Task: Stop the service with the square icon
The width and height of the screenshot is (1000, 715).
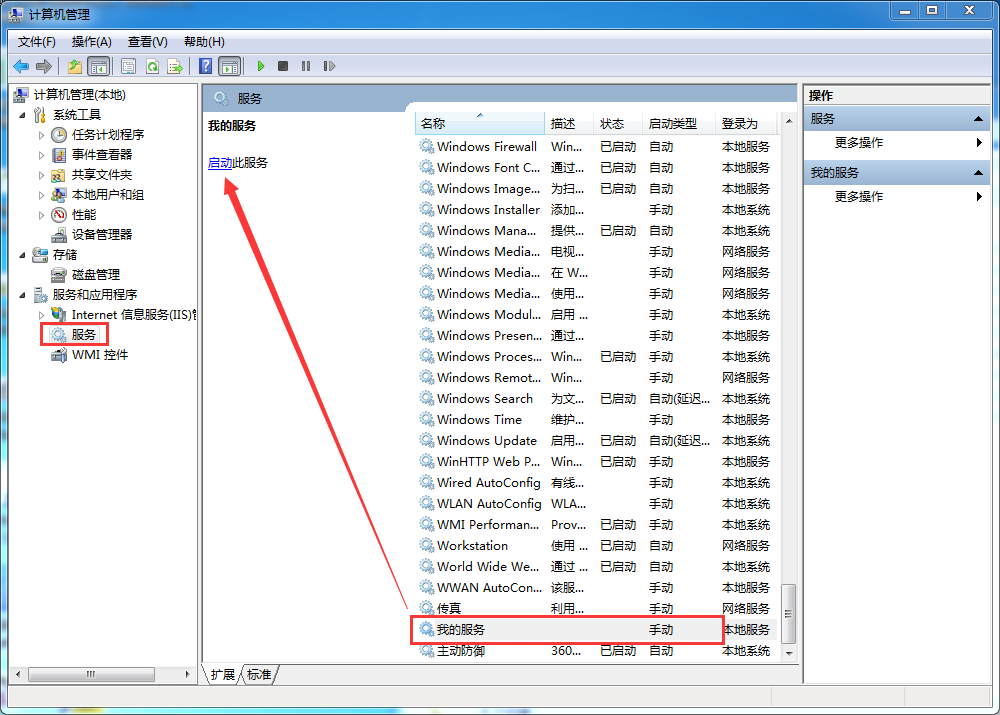Action: [283, 66]
